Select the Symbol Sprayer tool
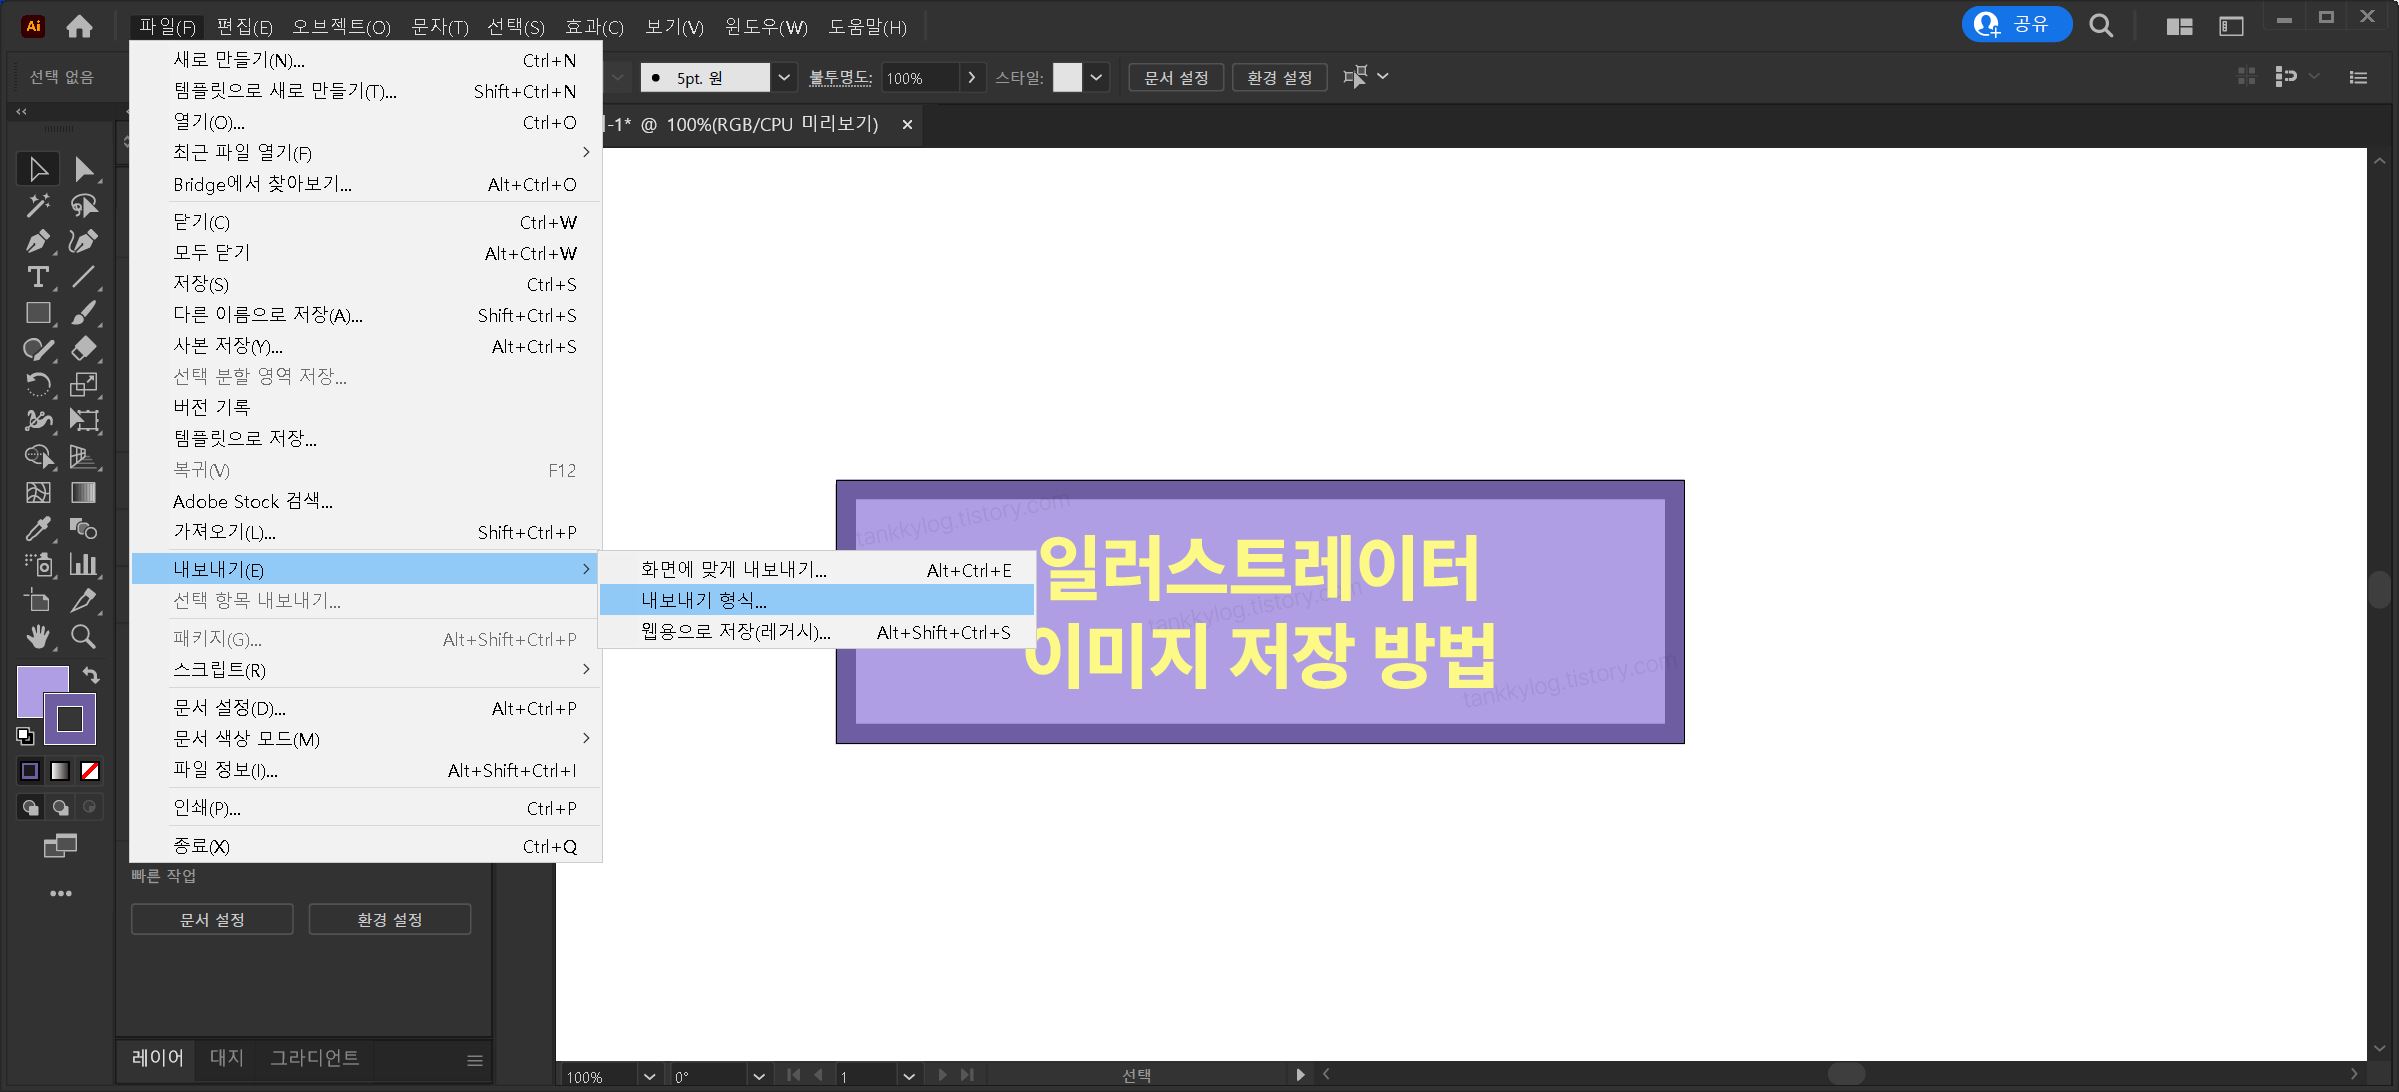Image resolution: width=2399 pixels, height=1092 pixels. pyautogui.click(x=38, y=565)
